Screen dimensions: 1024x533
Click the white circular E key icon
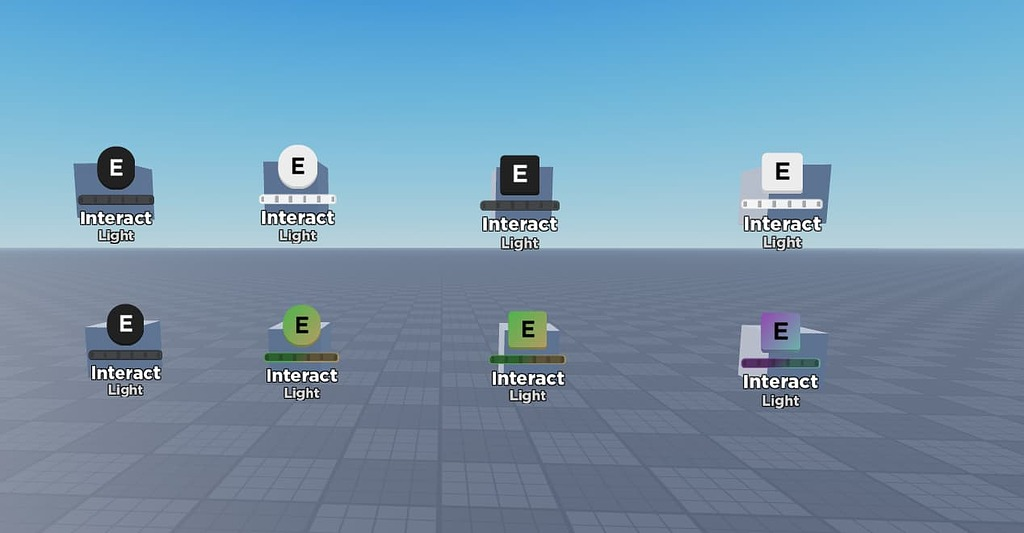[298, 166]
